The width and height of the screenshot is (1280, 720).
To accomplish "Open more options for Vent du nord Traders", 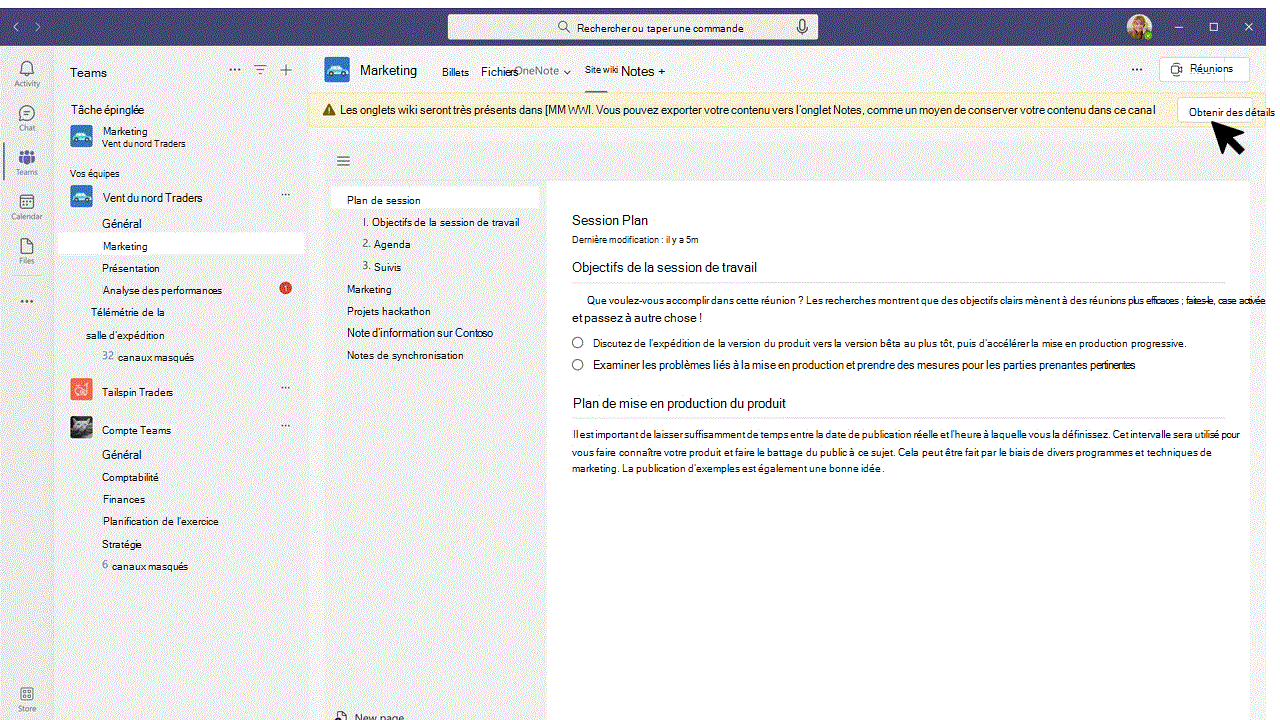I will [x=285, y=194].
